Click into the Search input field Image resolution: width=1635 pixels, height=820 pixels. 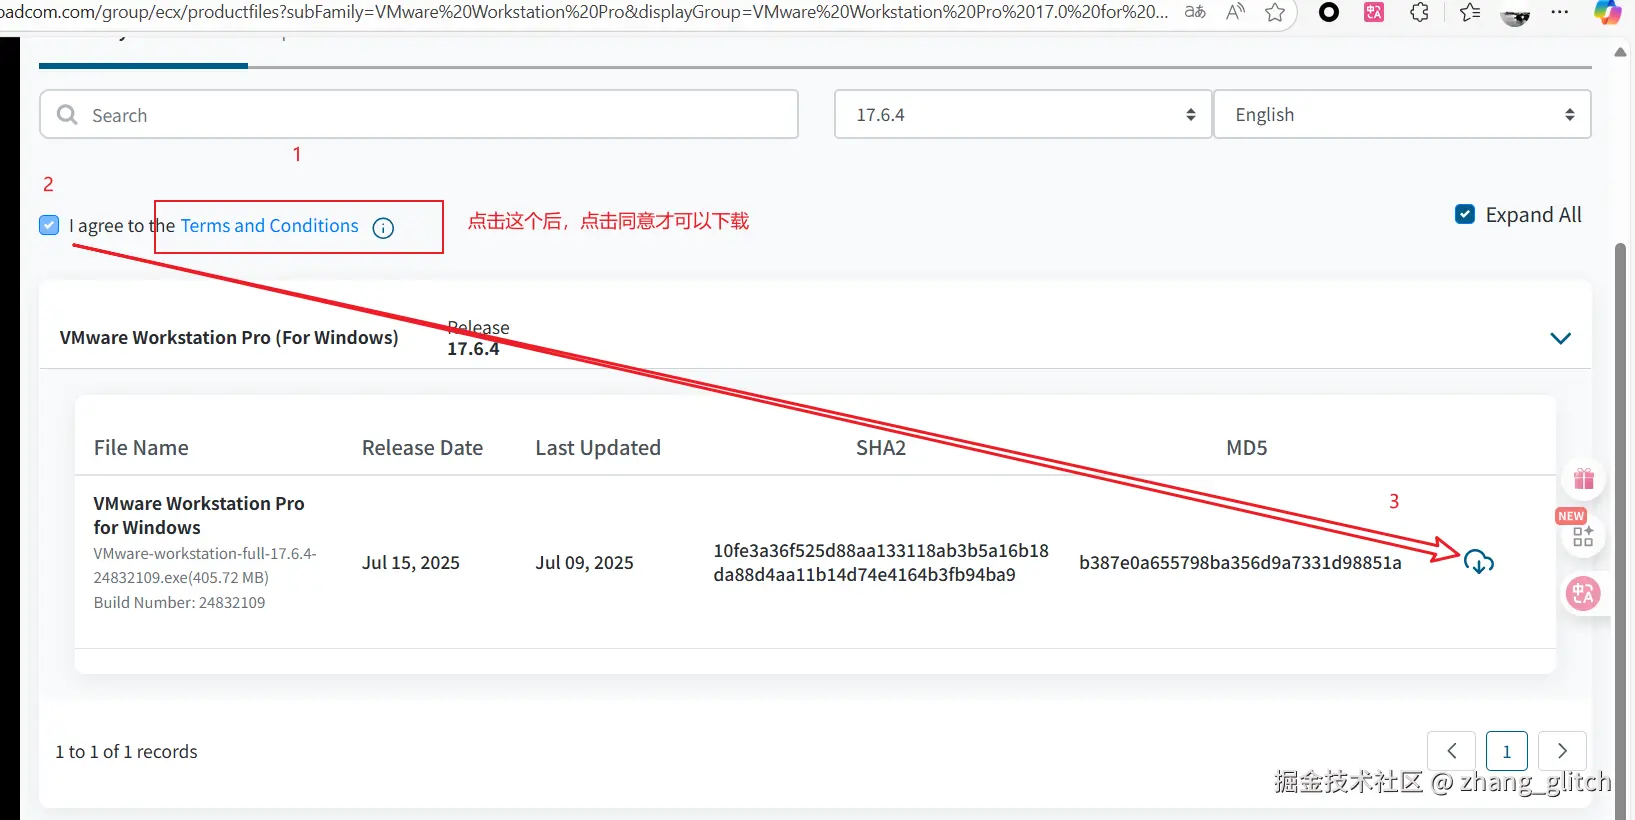419,115
